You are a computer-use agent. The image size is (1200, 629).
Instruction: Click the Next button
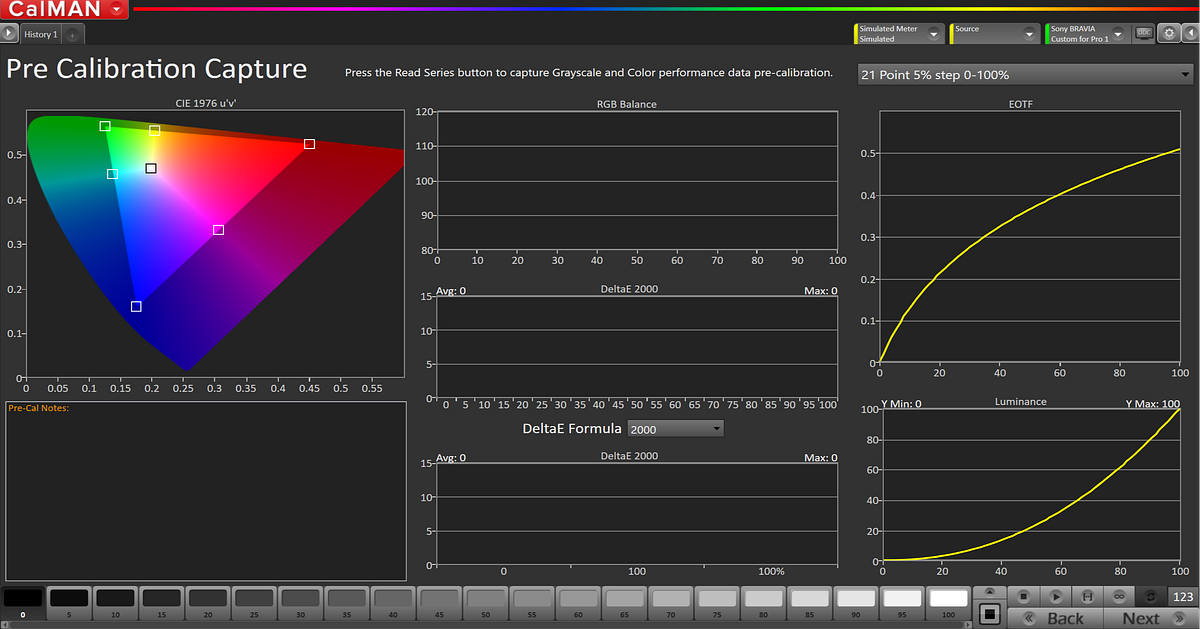1142,617
